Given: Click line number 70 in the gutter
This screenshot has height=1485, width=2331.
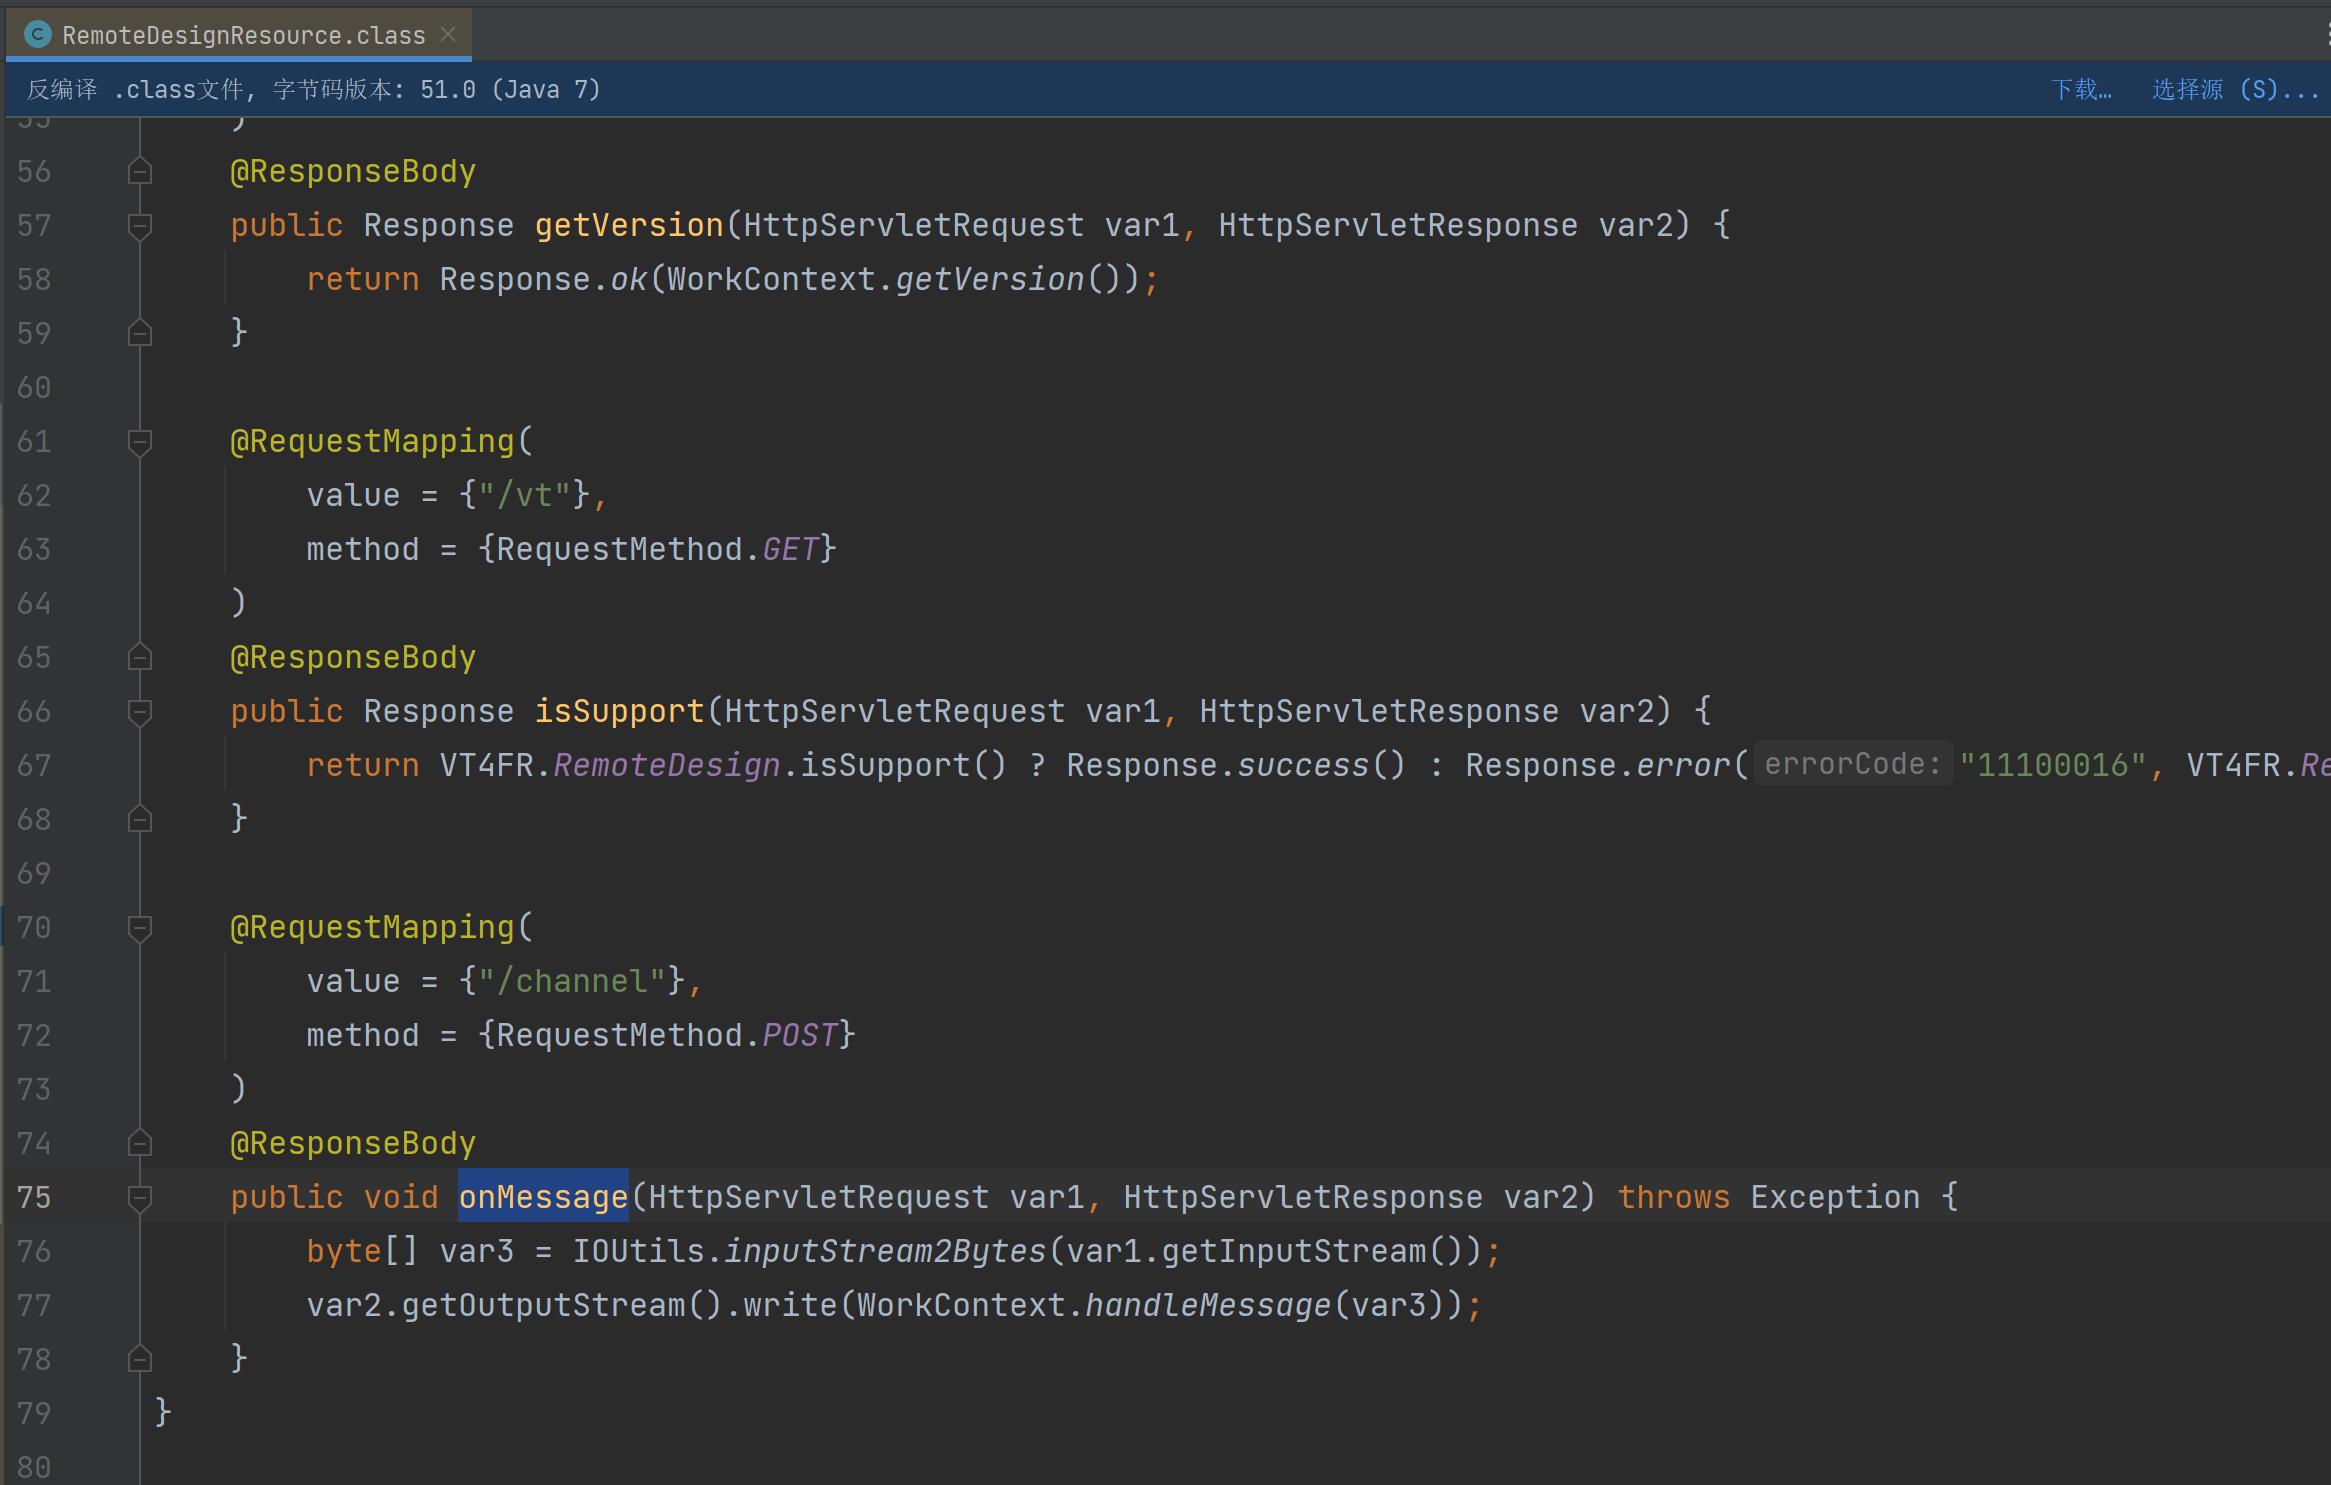Looking at the screenshot, I should [x=34, y=928].
